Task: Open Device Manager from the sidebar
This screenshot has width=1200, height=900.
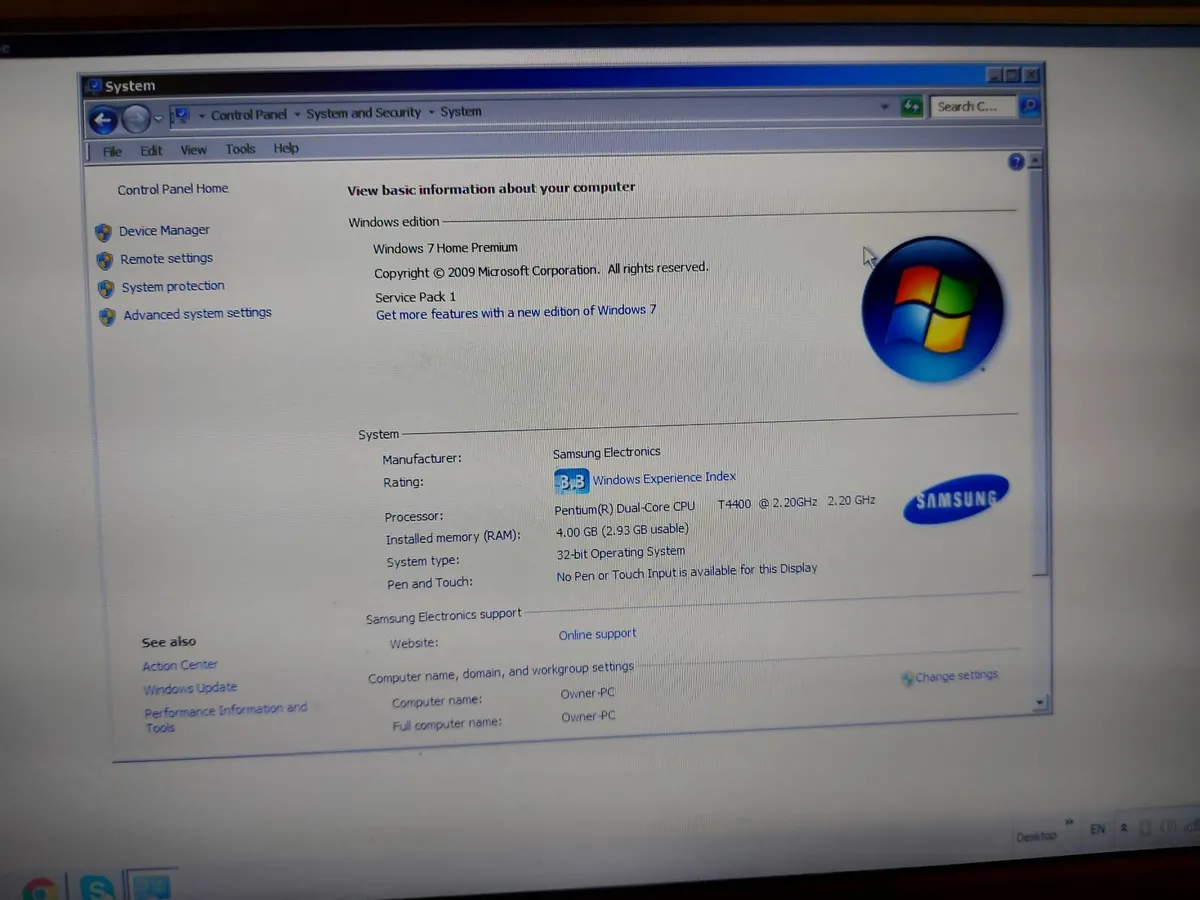Action: (163, 230)
